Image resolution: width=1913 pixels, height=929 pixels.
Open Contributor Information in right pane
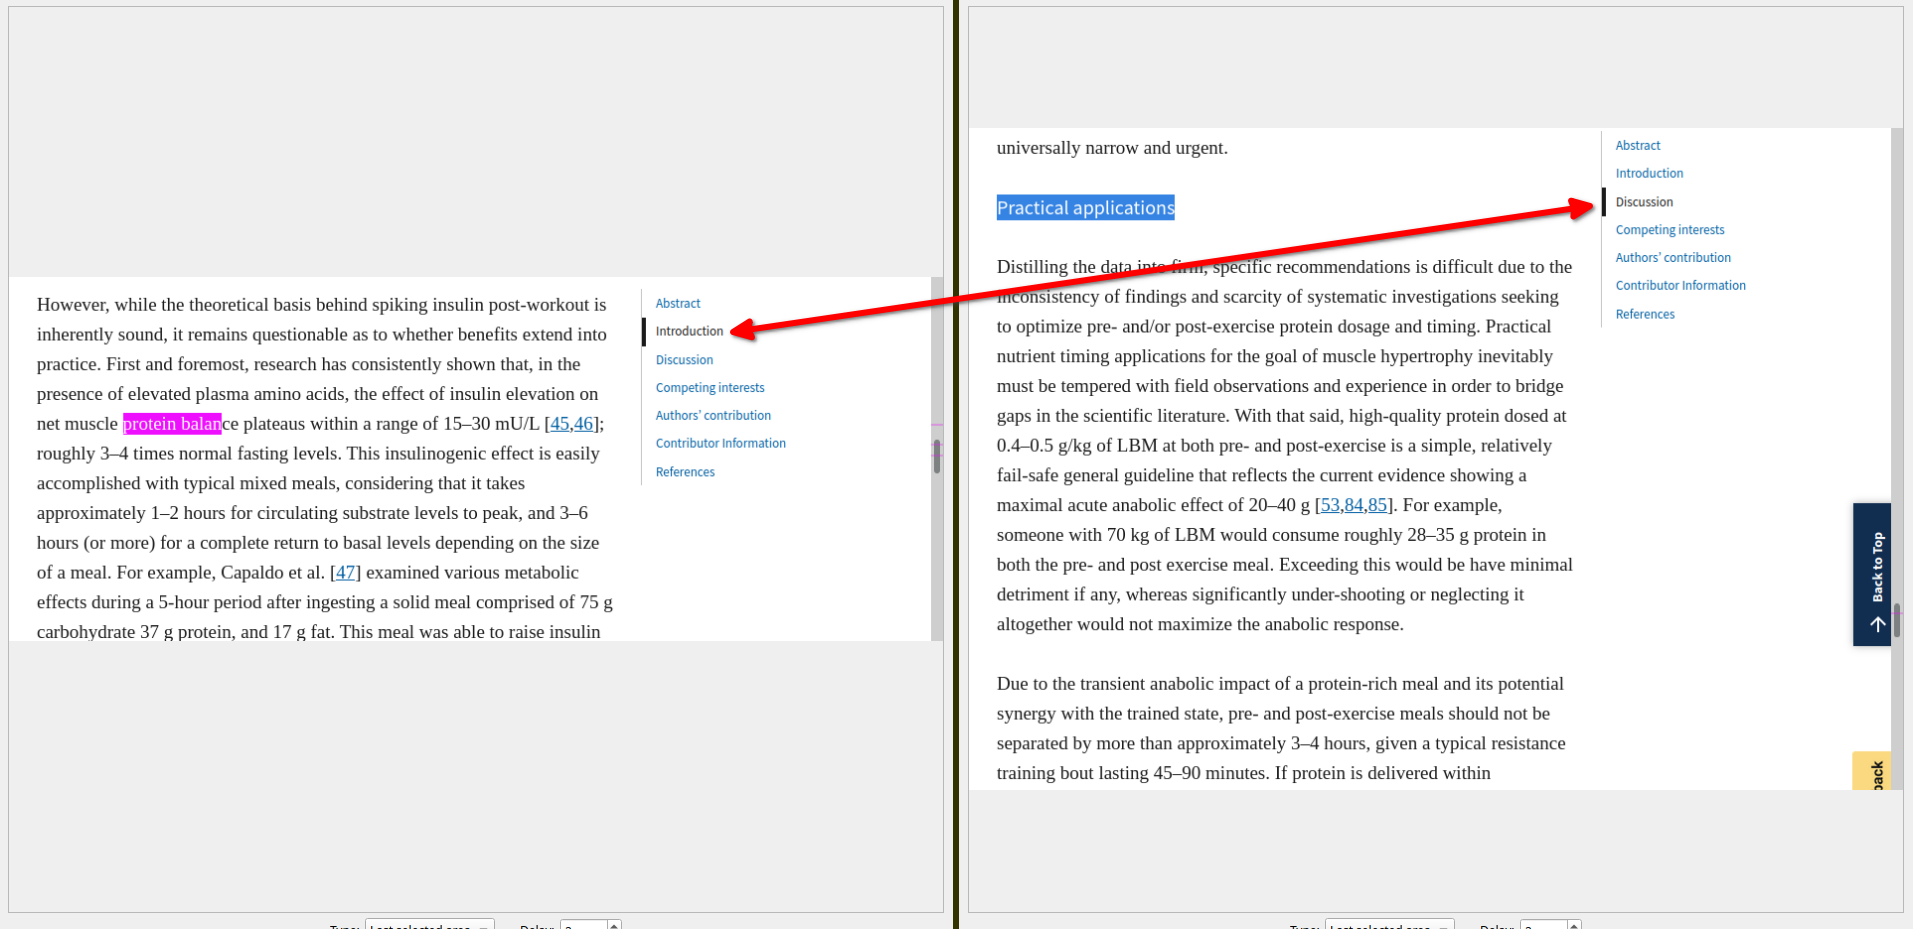1680,286
